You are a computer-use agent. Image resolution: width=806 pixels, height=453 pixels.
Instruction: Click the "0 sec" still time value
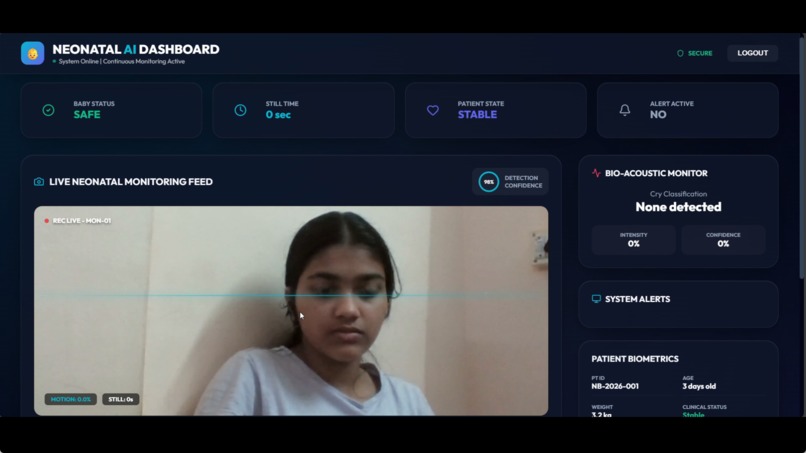pos(278,115)
